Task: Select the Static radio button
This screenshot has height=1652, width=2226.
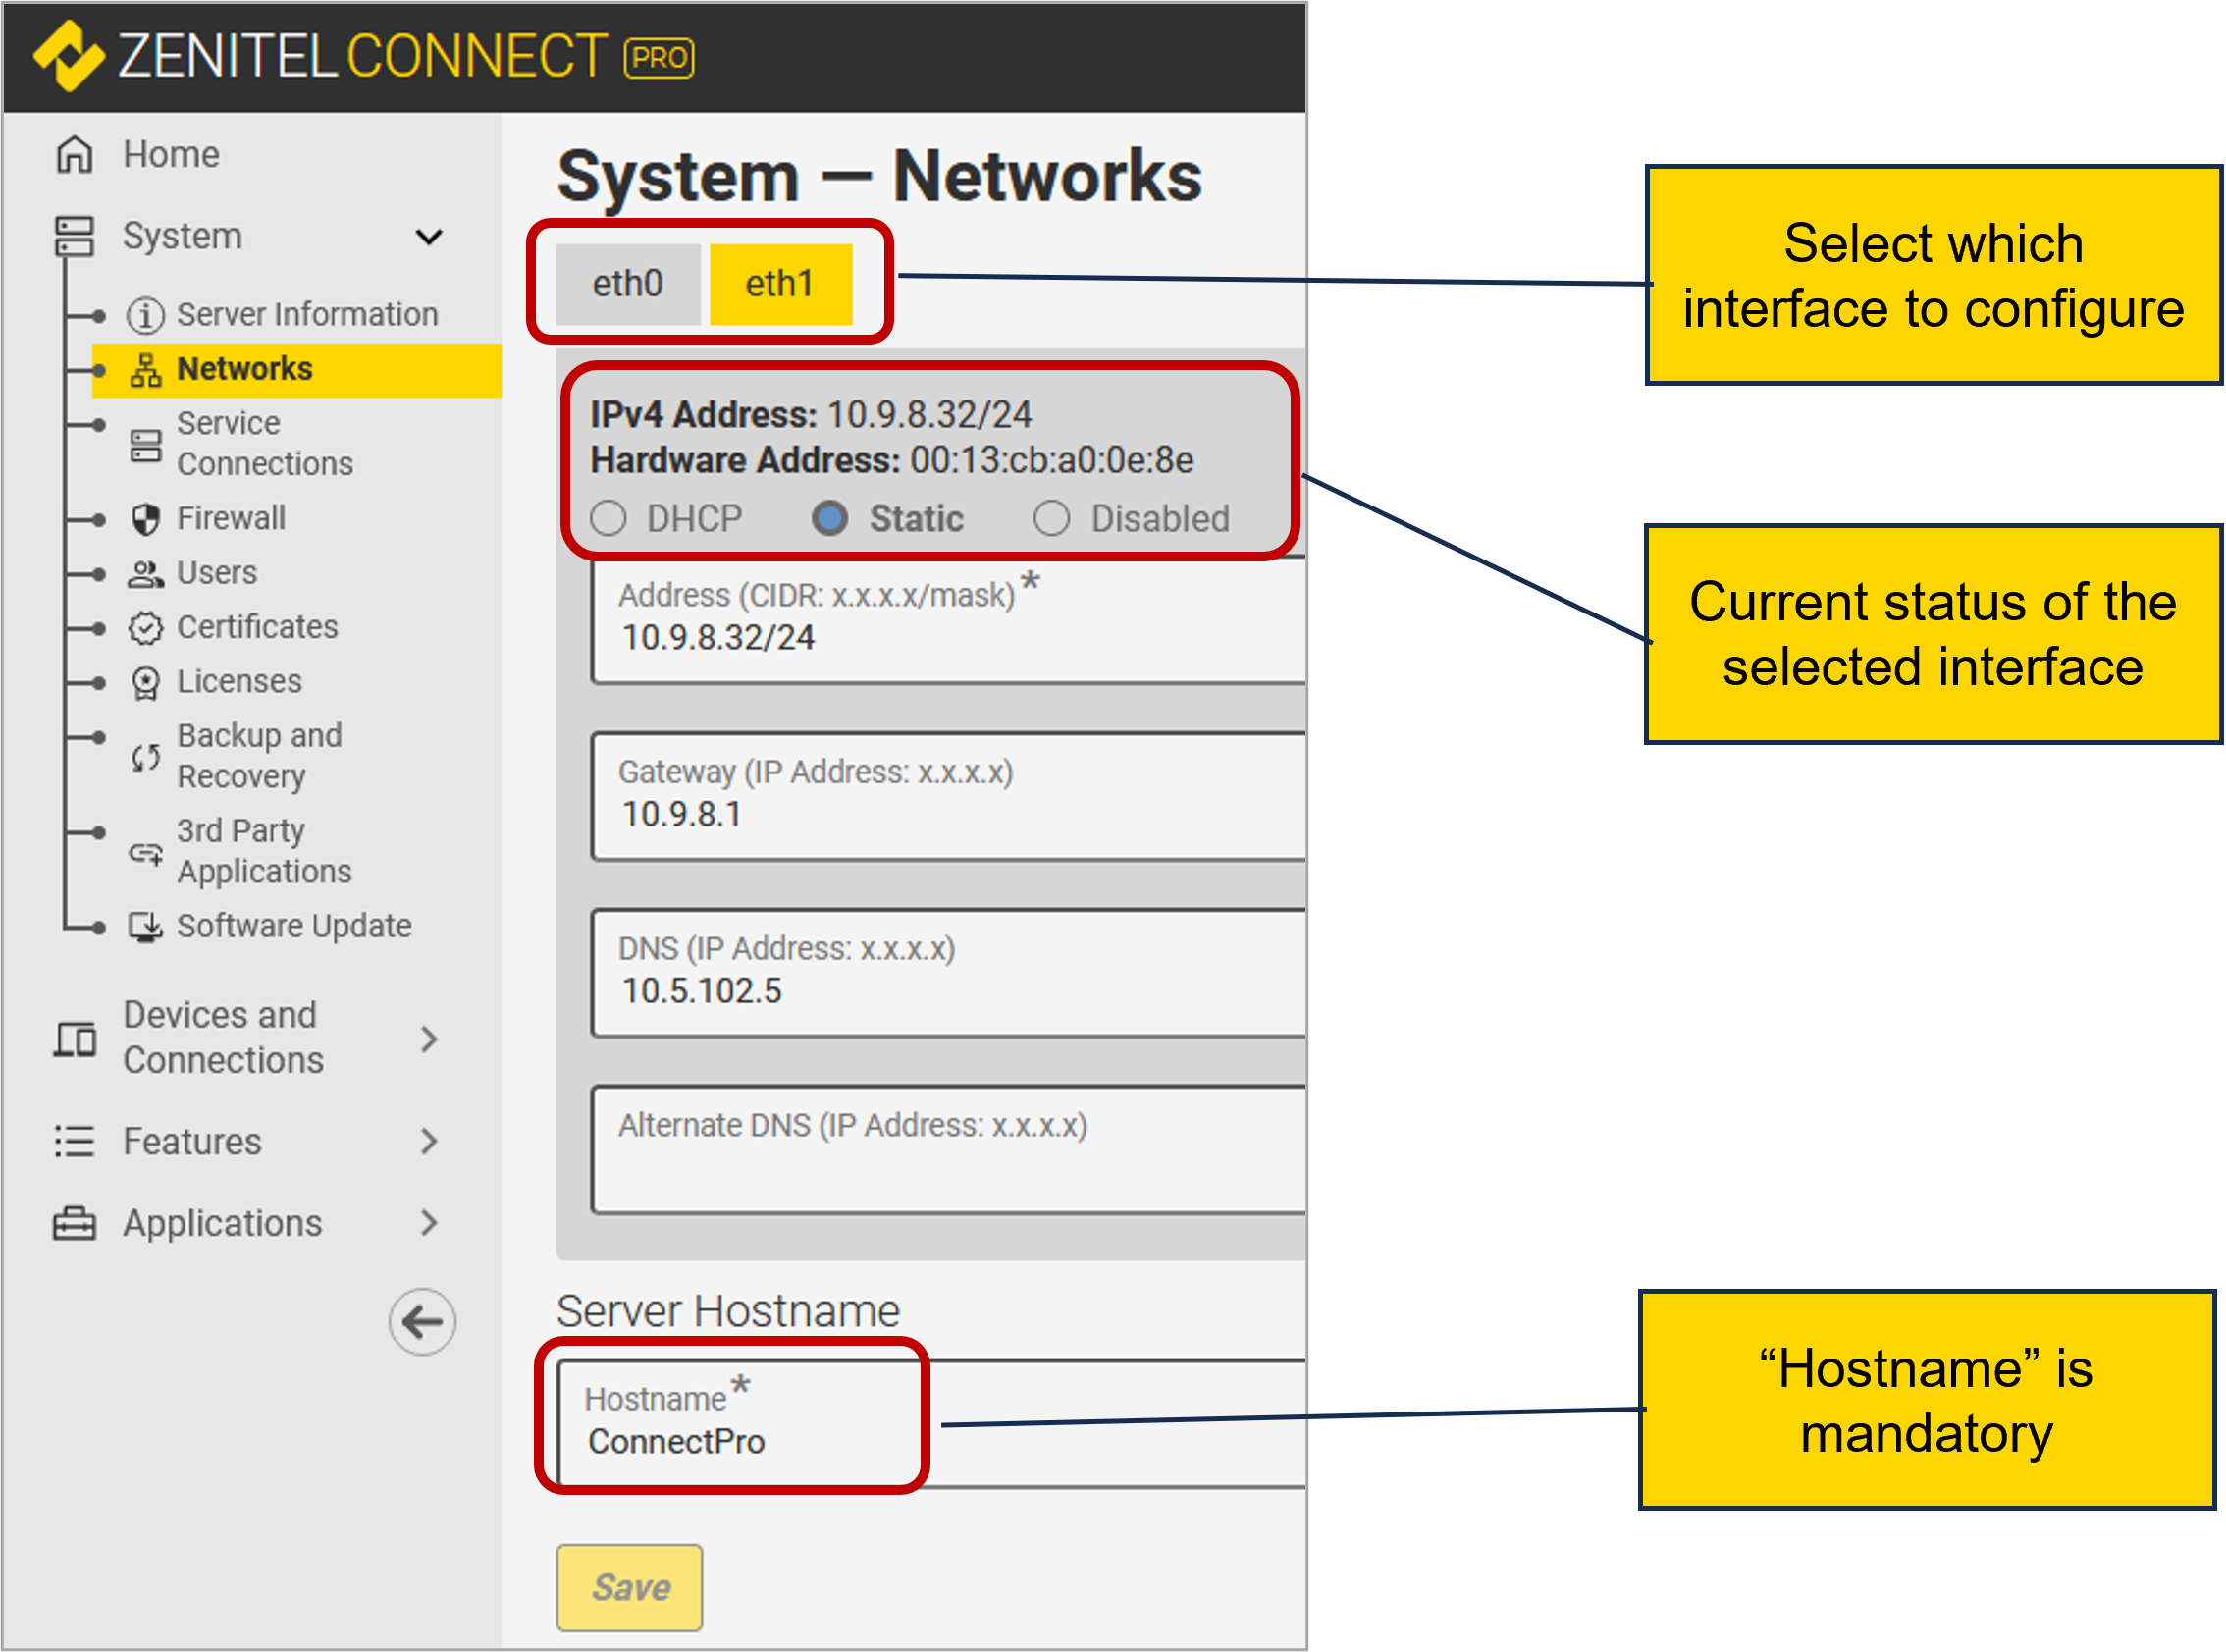Action: pos(830,519)
